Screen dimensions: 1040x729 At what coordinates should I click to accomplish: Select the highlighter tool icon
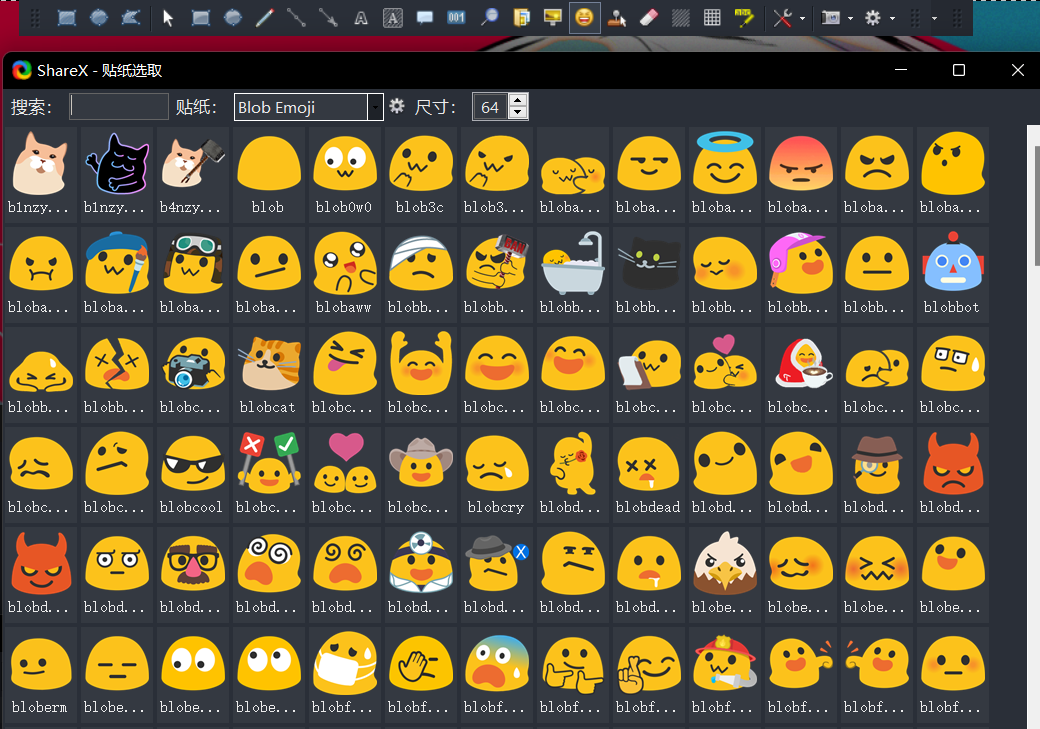pyautogui.click(x=744, y=18)
